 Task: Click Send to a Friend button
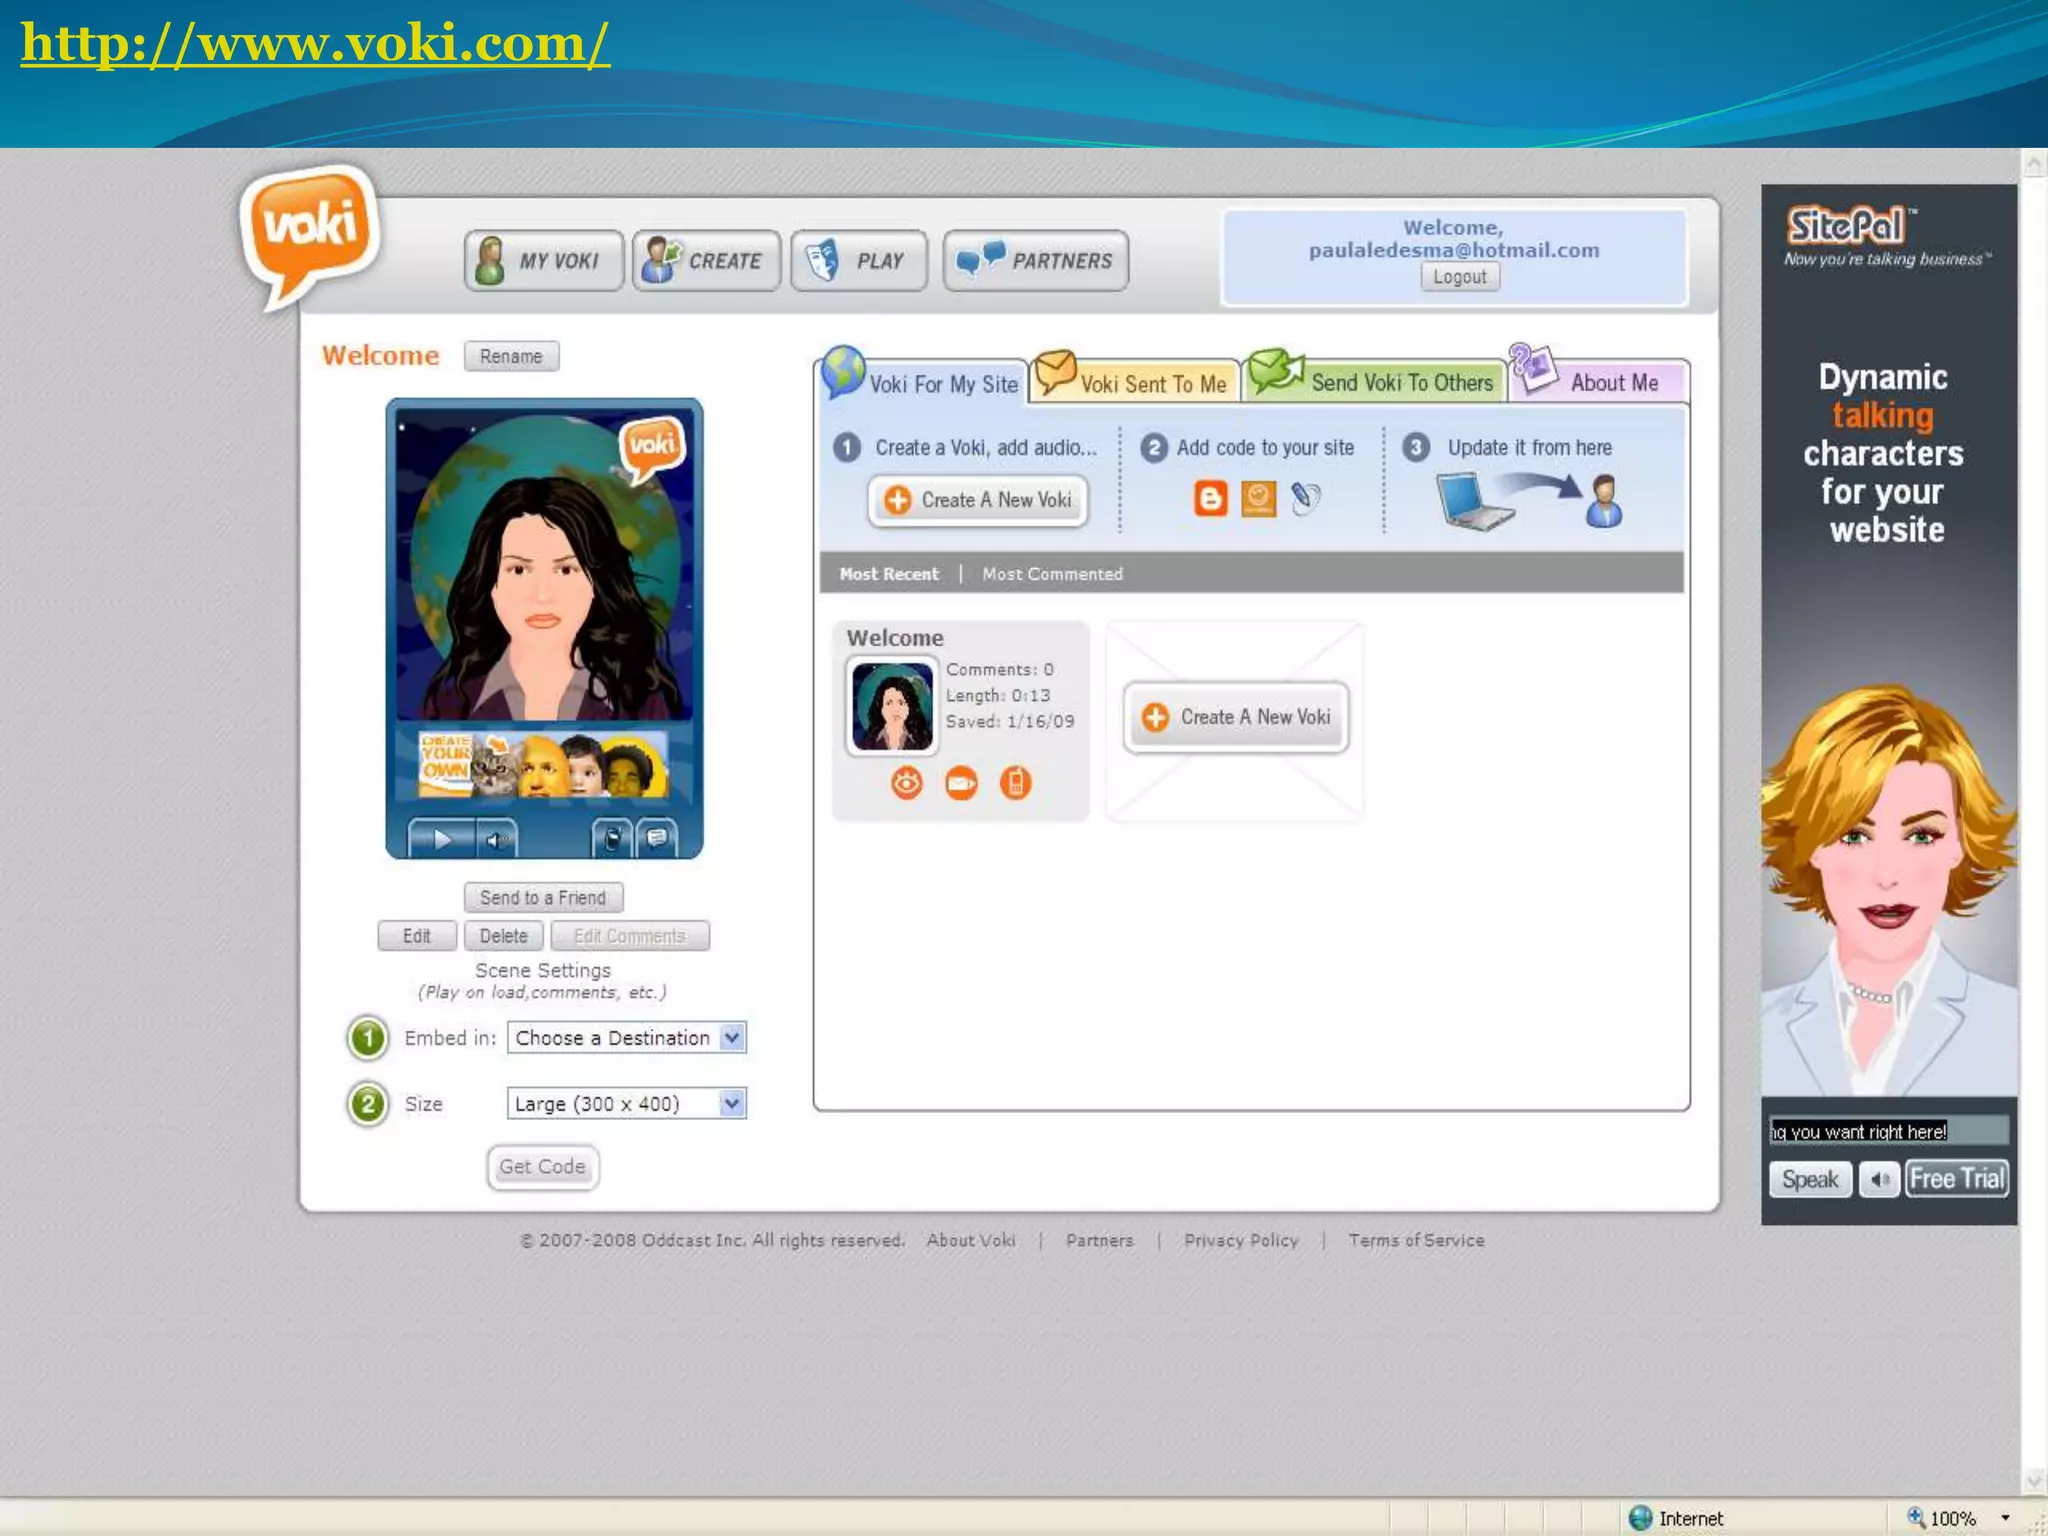(543, 897)
